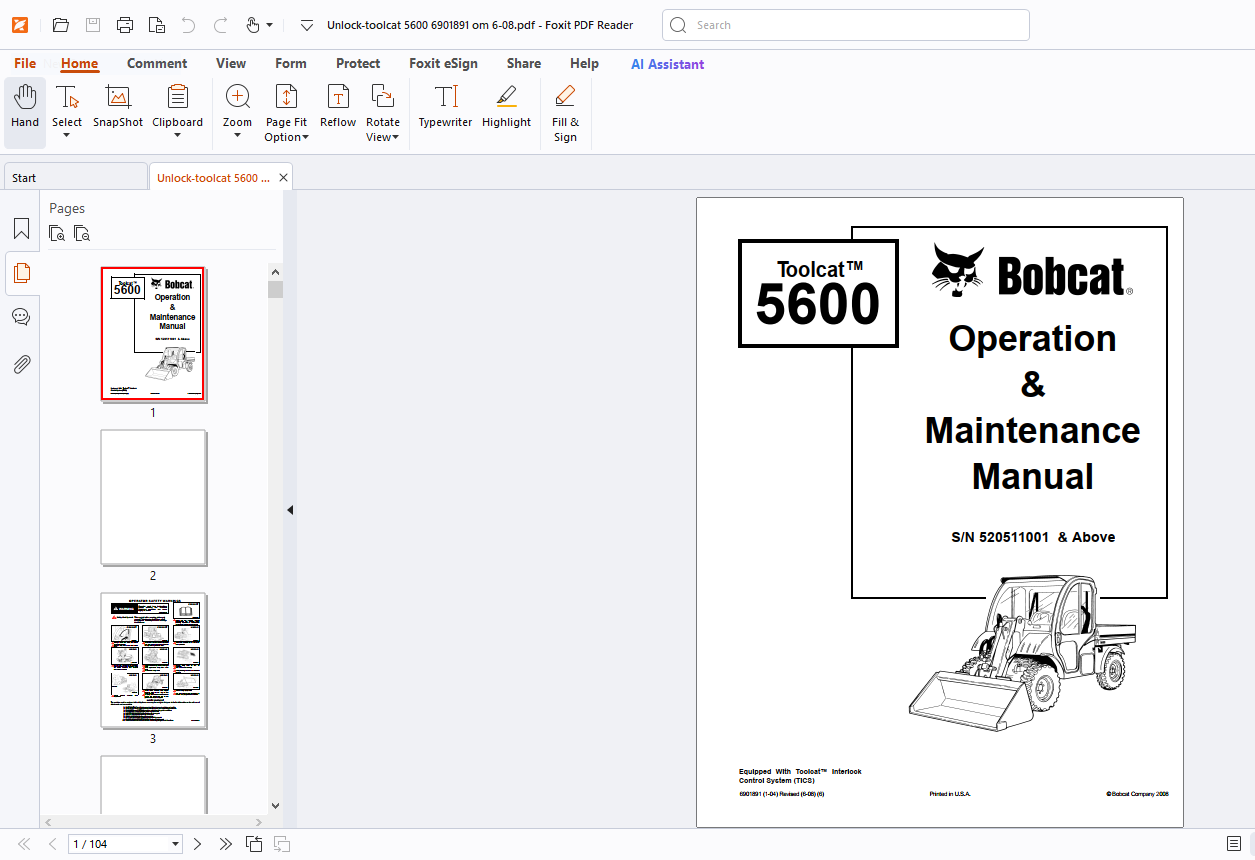The width and height of the screenshot is (1255, 860).
Task: Go to the next page
Action: click(197, 844)
